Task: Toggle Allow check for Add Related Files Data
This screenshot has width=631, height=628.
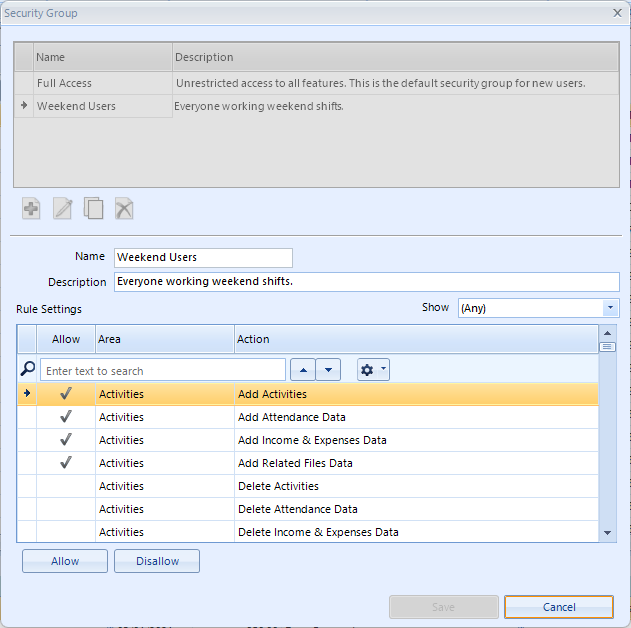Action: pyautogui.click(x=66, y=463)
